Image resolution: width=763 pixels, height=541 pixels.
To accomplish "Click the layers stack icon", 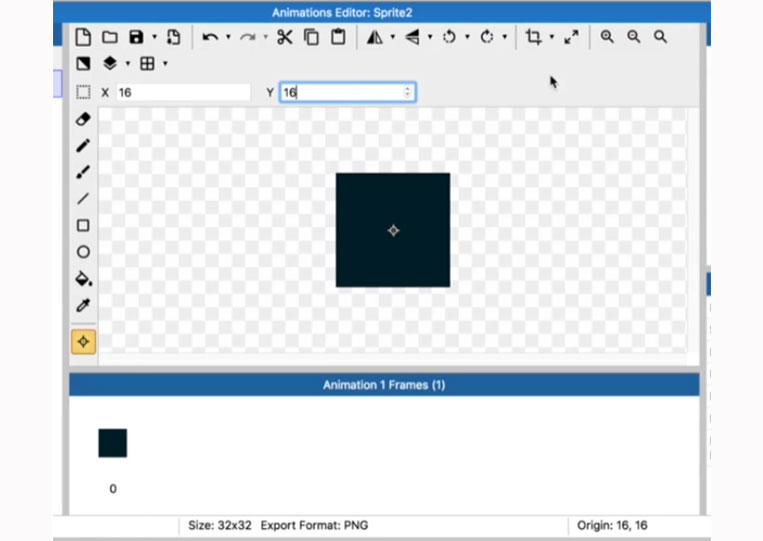I will pyautogui.click(x=110, y=63).
